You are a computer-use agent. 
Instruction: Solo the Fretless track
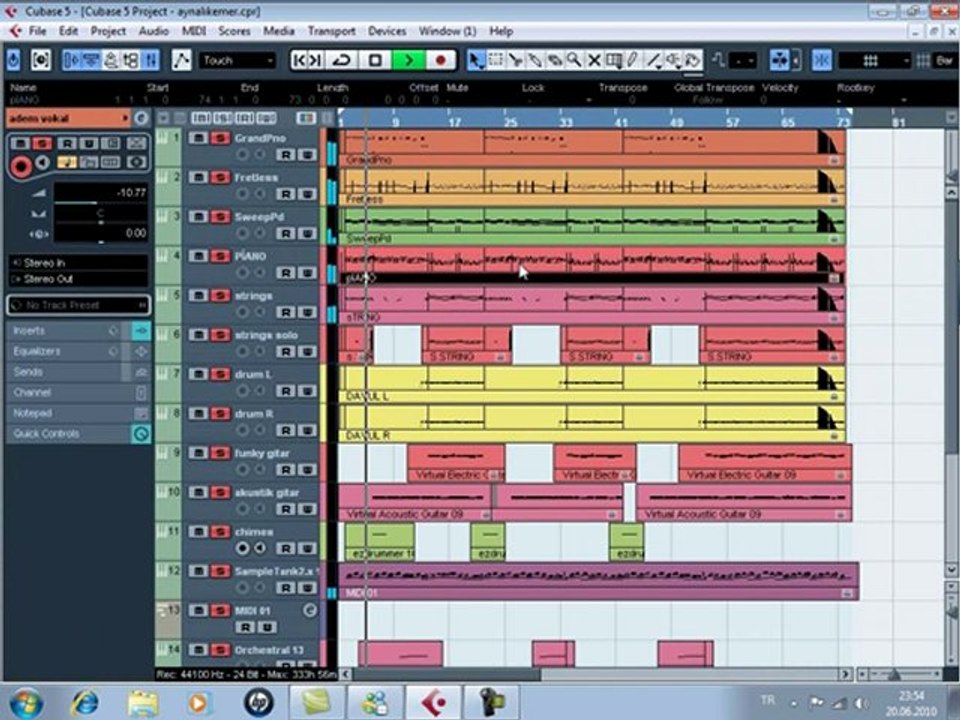220,178
